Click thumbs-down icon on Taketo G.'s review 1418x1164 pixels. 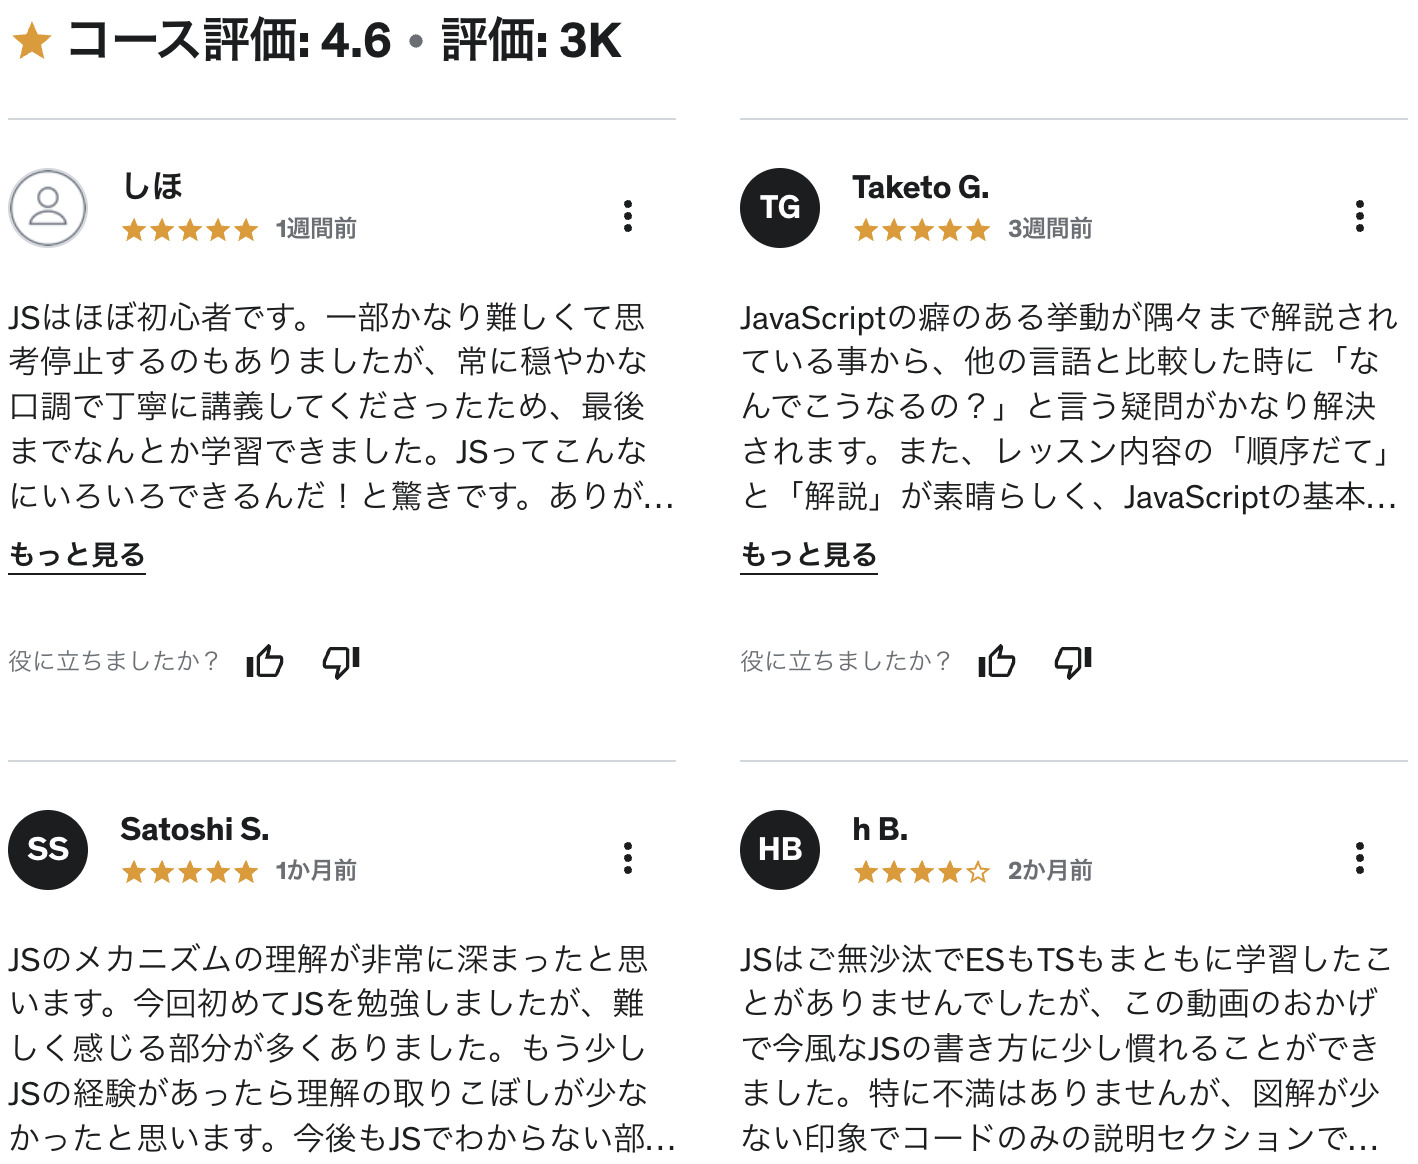click(x=1072, y=662)
